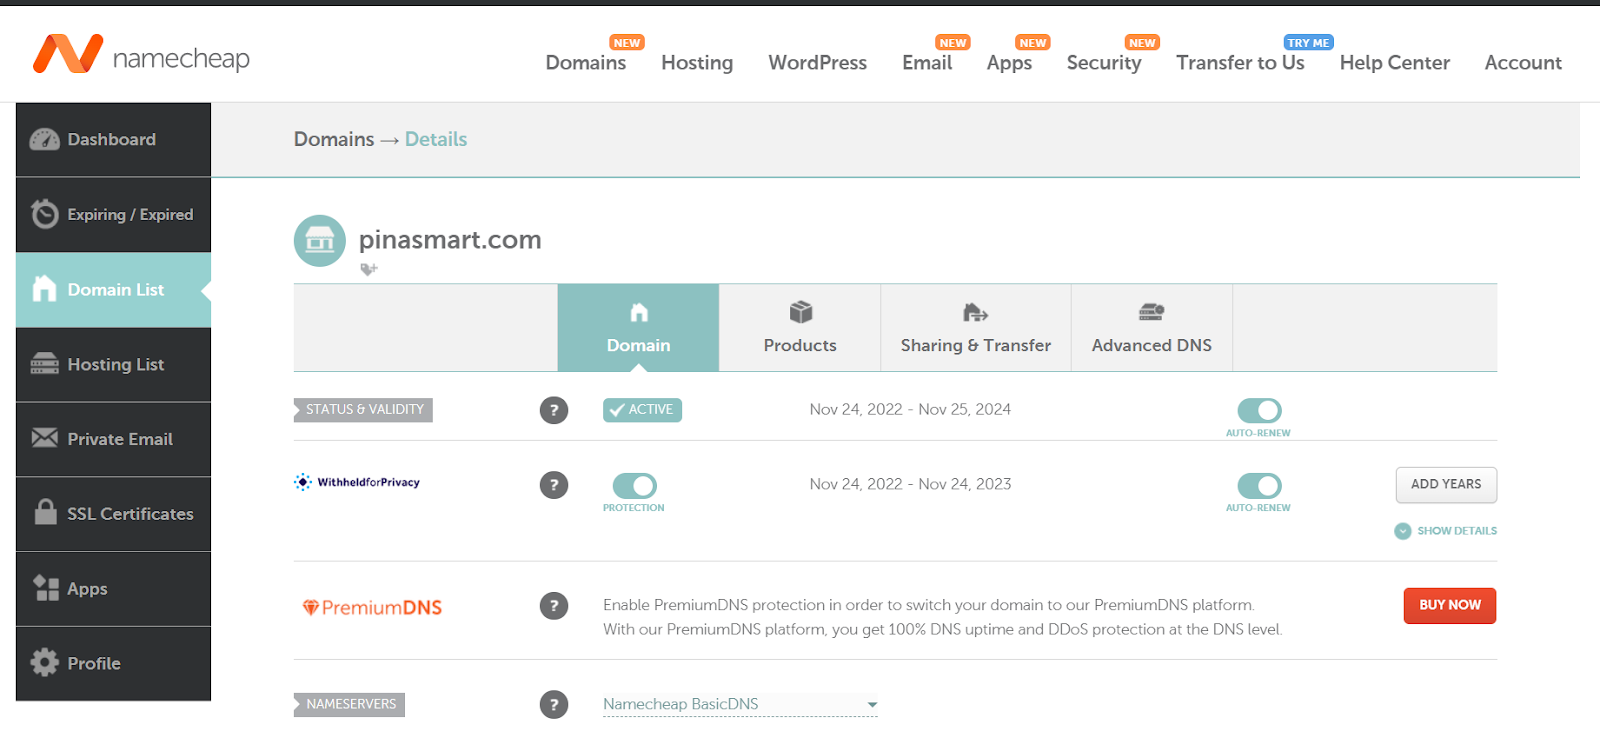Click date range Nov 24, 2022 - Nov 24, 2023
Screen dimensions: 1600x738
(x=910, y=484)
